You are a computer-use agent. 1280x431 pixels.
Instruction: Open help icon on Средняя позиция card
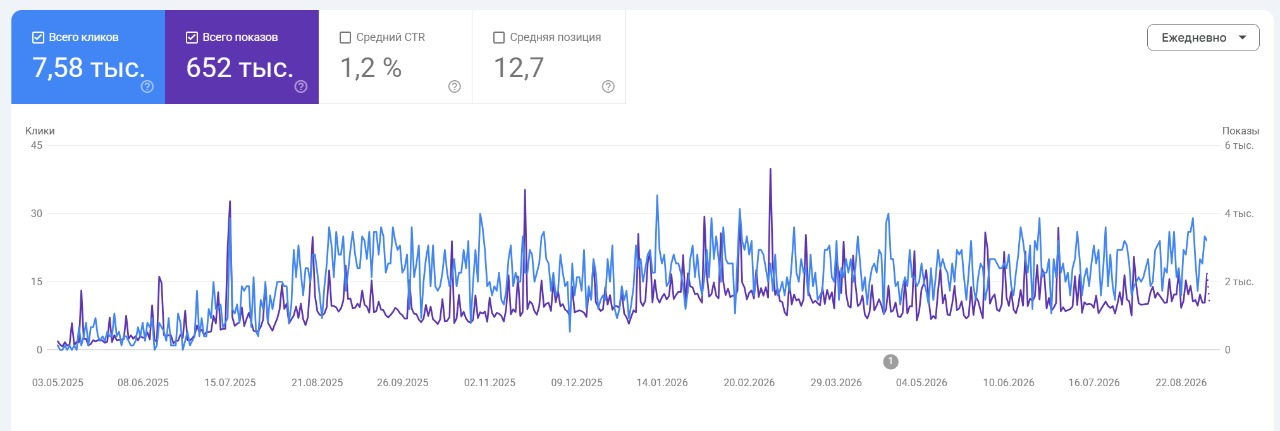coord(608,87)
